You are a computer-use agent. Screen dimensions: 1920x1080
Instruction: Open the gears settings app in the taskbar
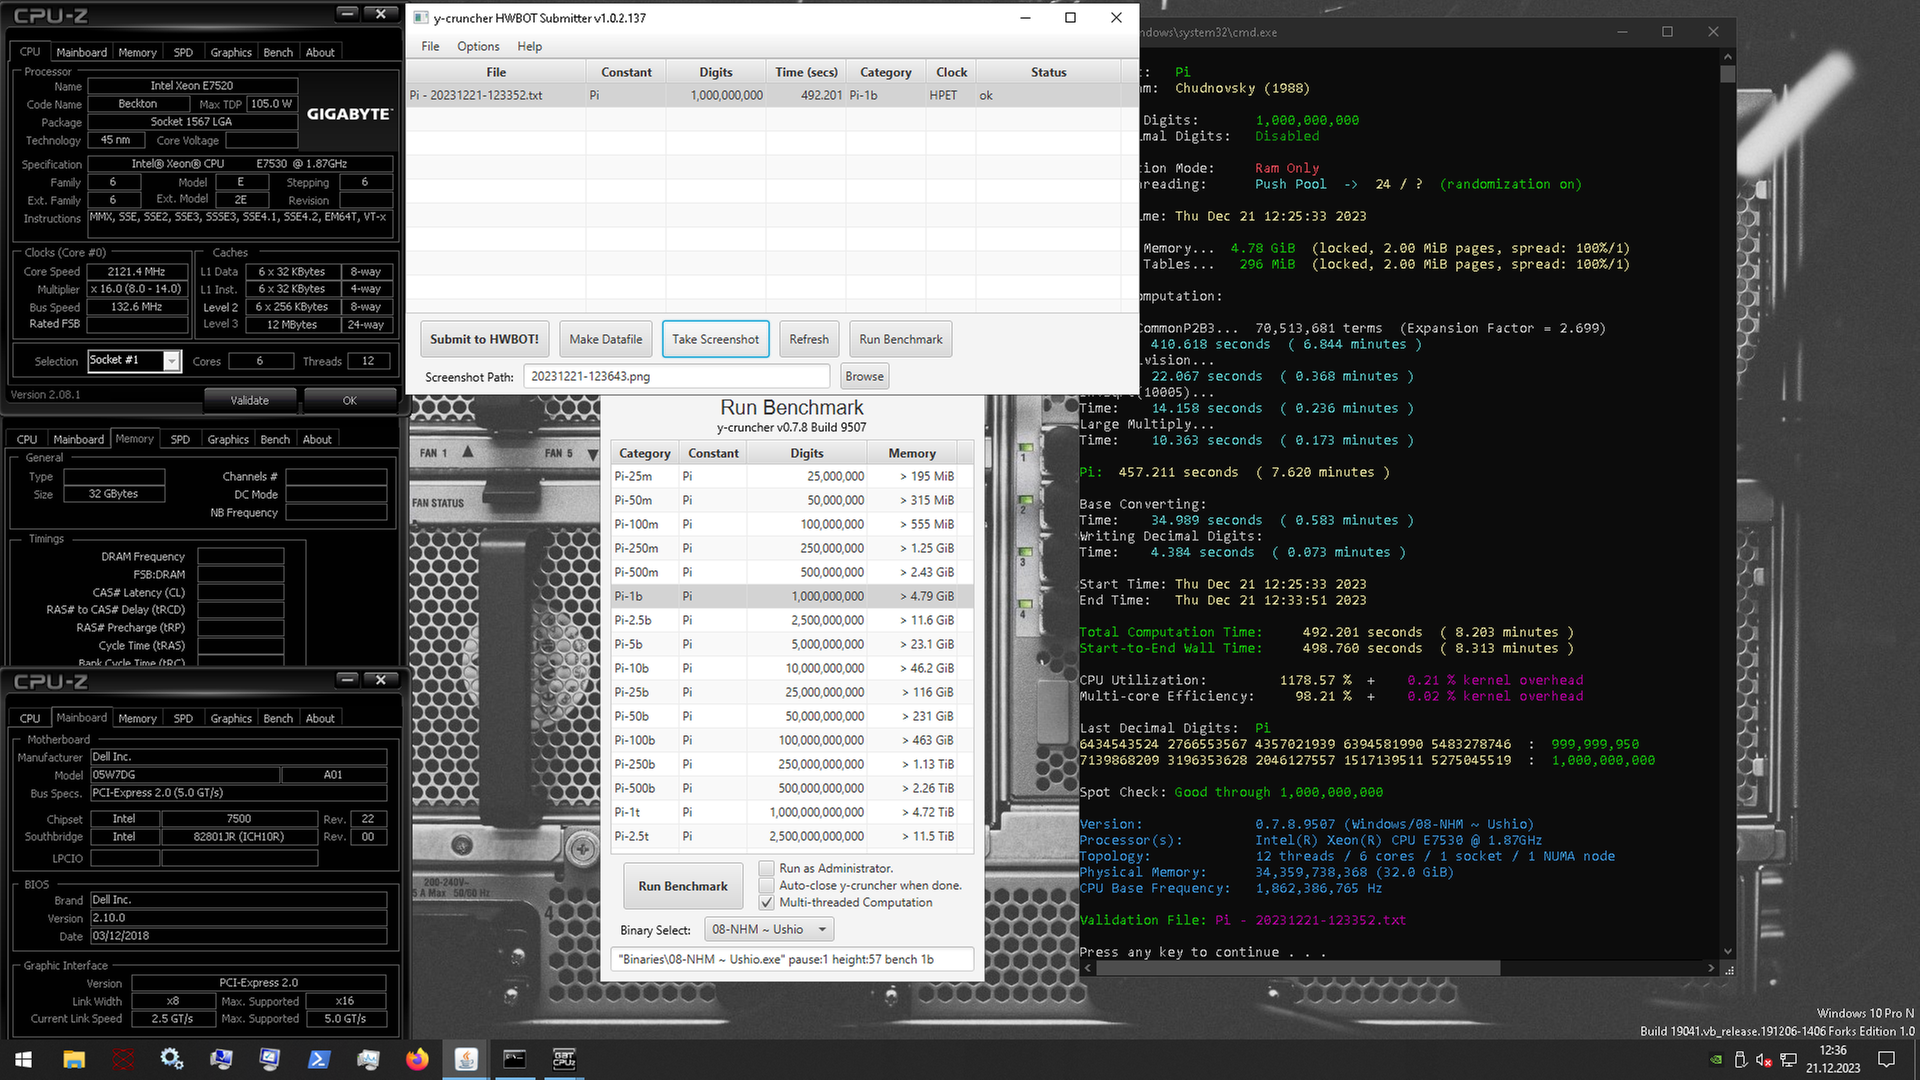tap(172, 1059)
